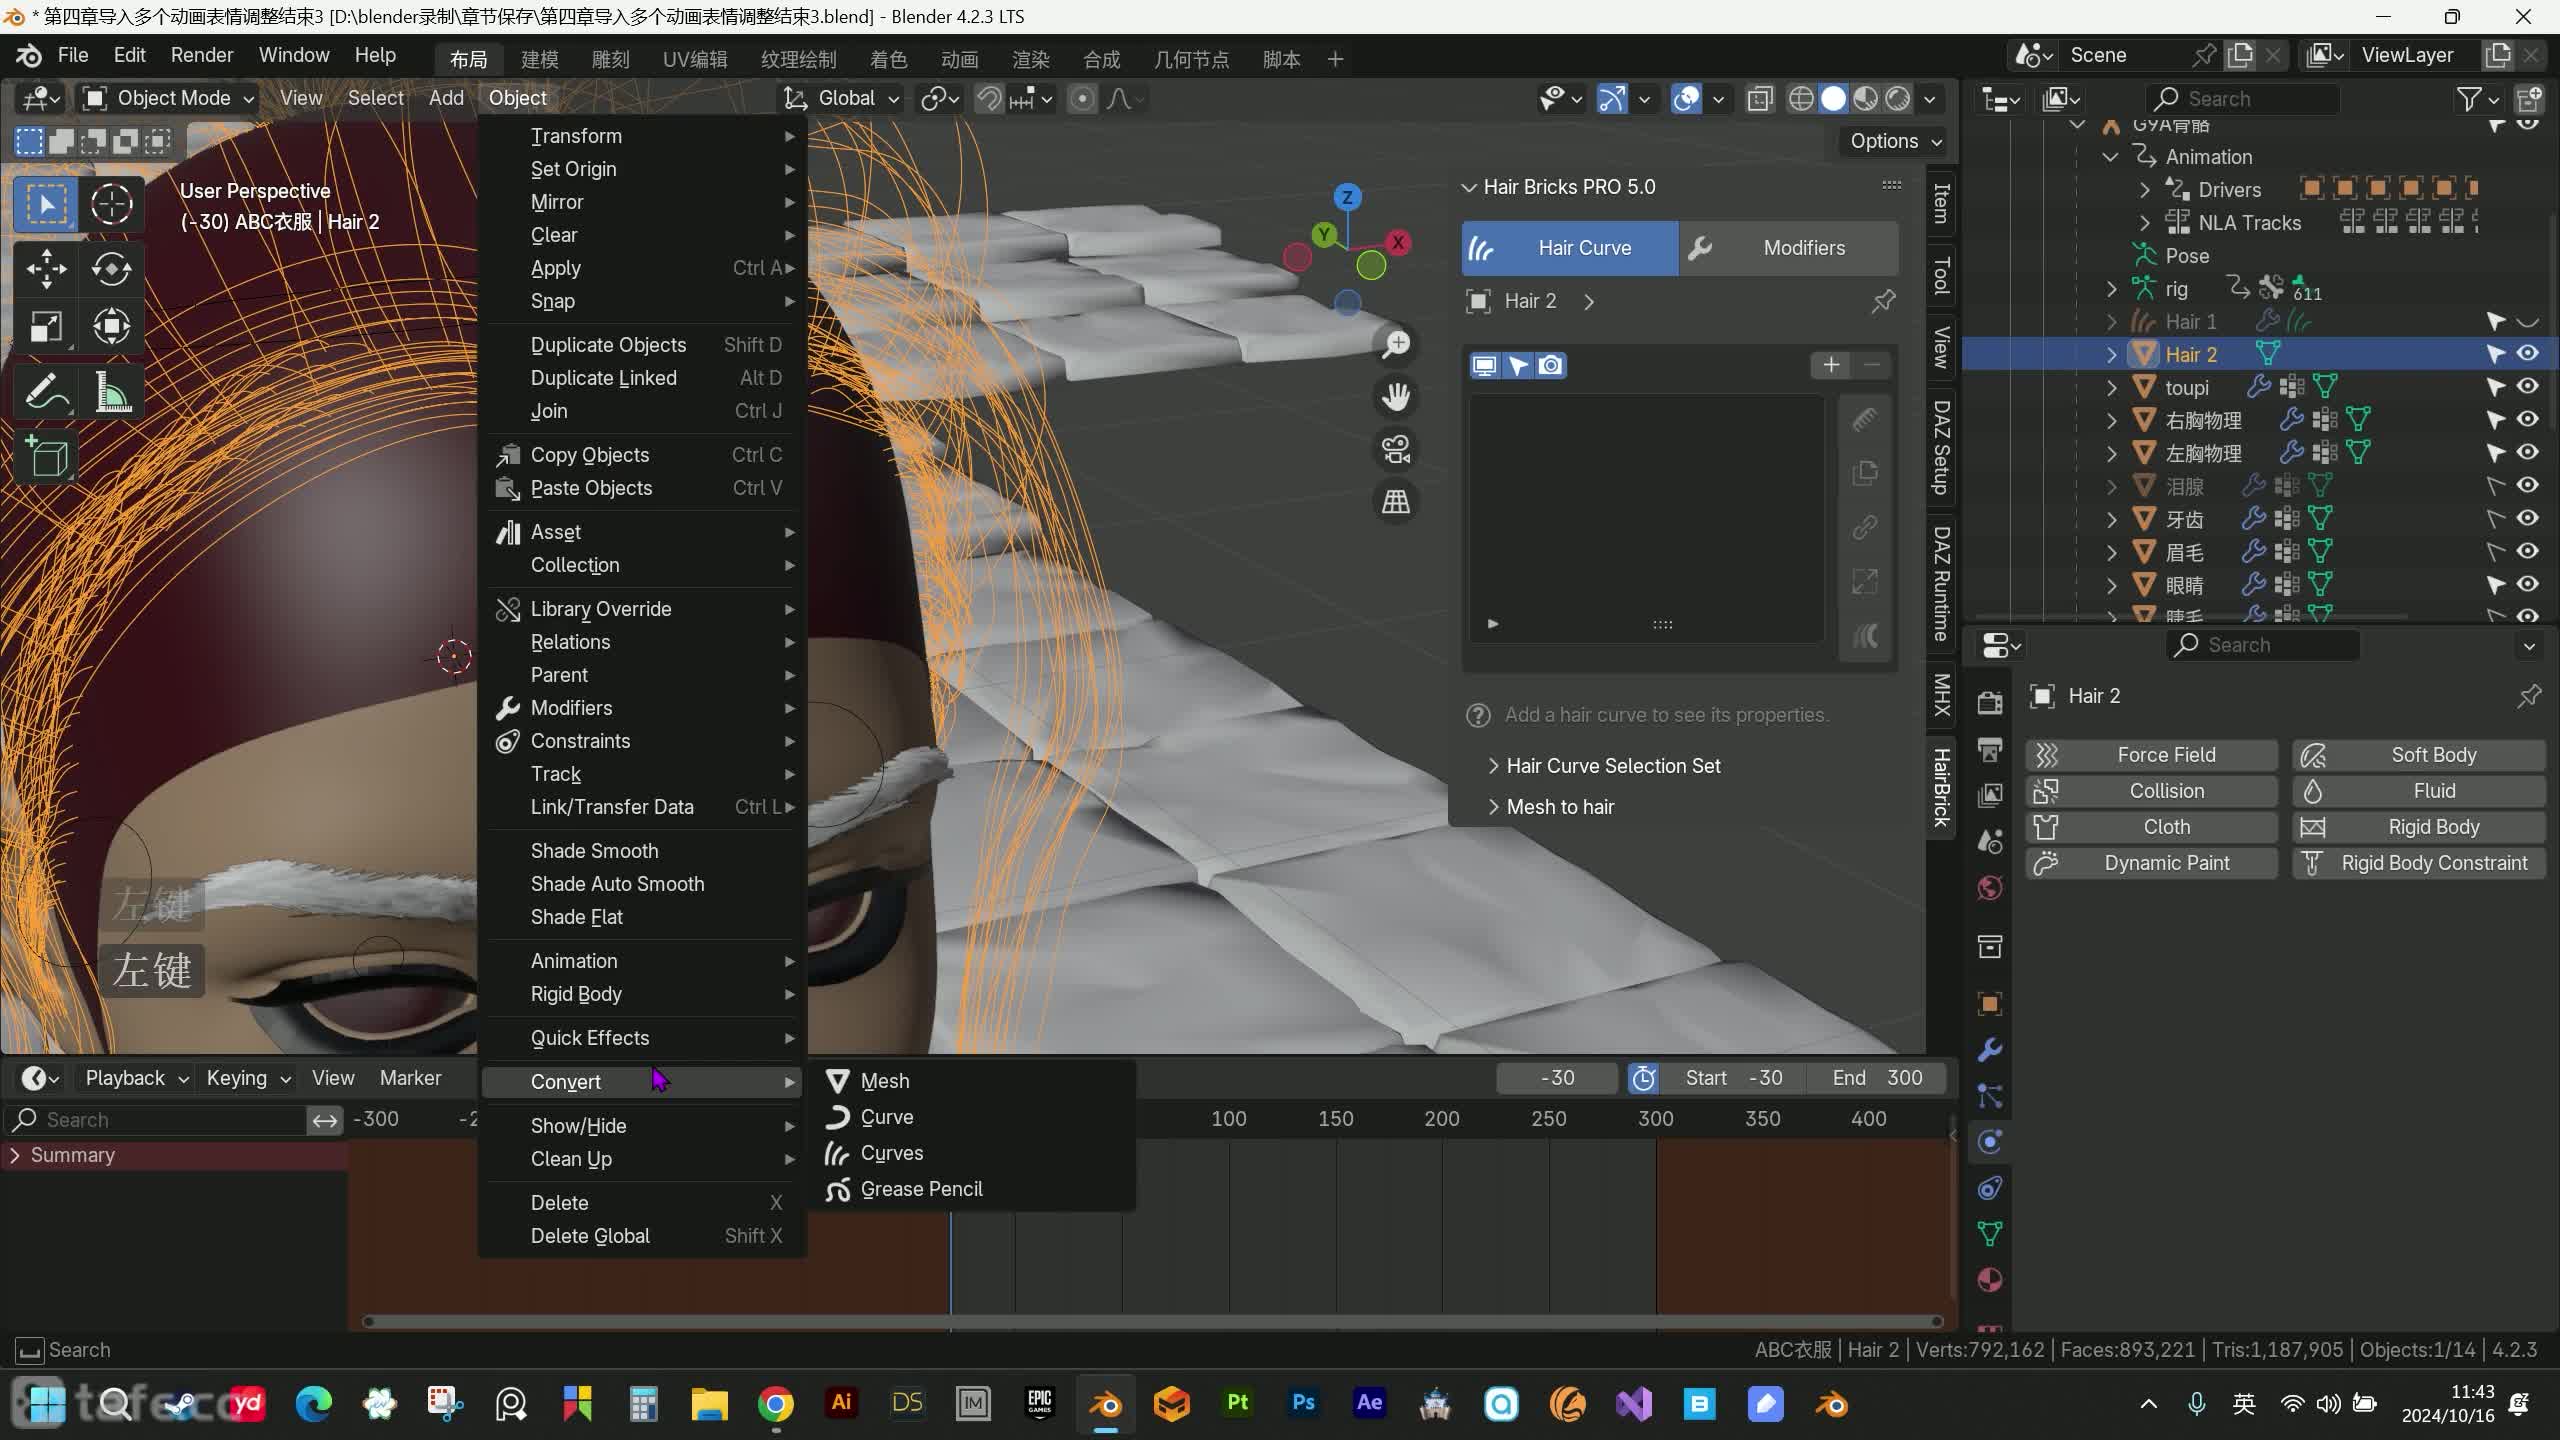Expand the Mesh to hair section

[x=1550, y=807]
